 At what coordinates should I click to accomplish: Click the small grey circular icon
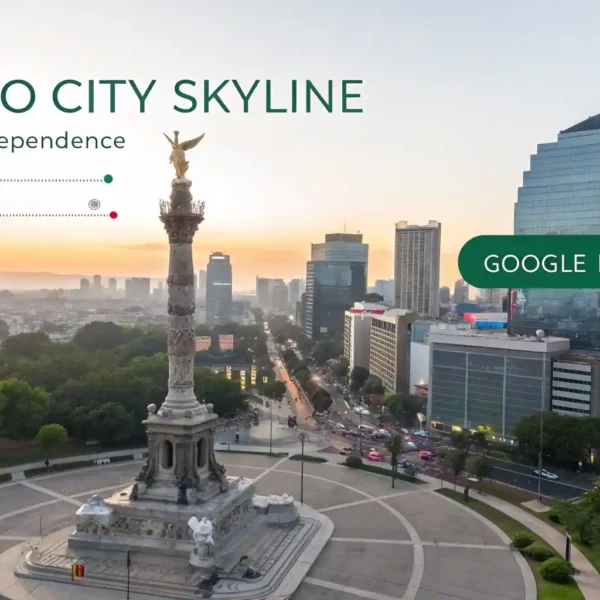tap(94, 204)
